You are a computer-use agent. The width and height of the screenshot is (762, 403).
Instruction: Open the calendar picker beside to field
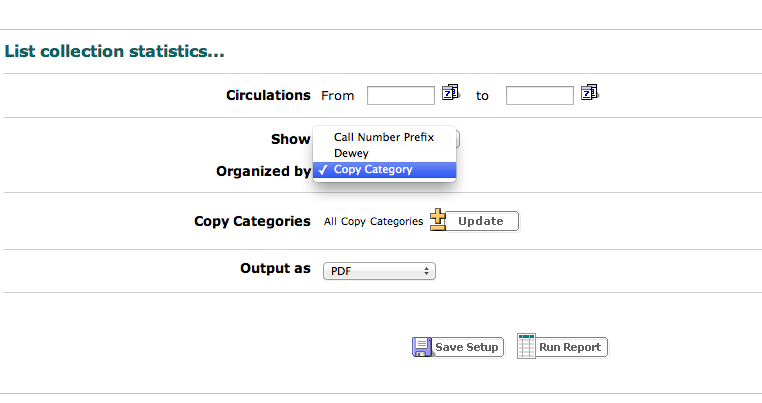pos(589,93)
